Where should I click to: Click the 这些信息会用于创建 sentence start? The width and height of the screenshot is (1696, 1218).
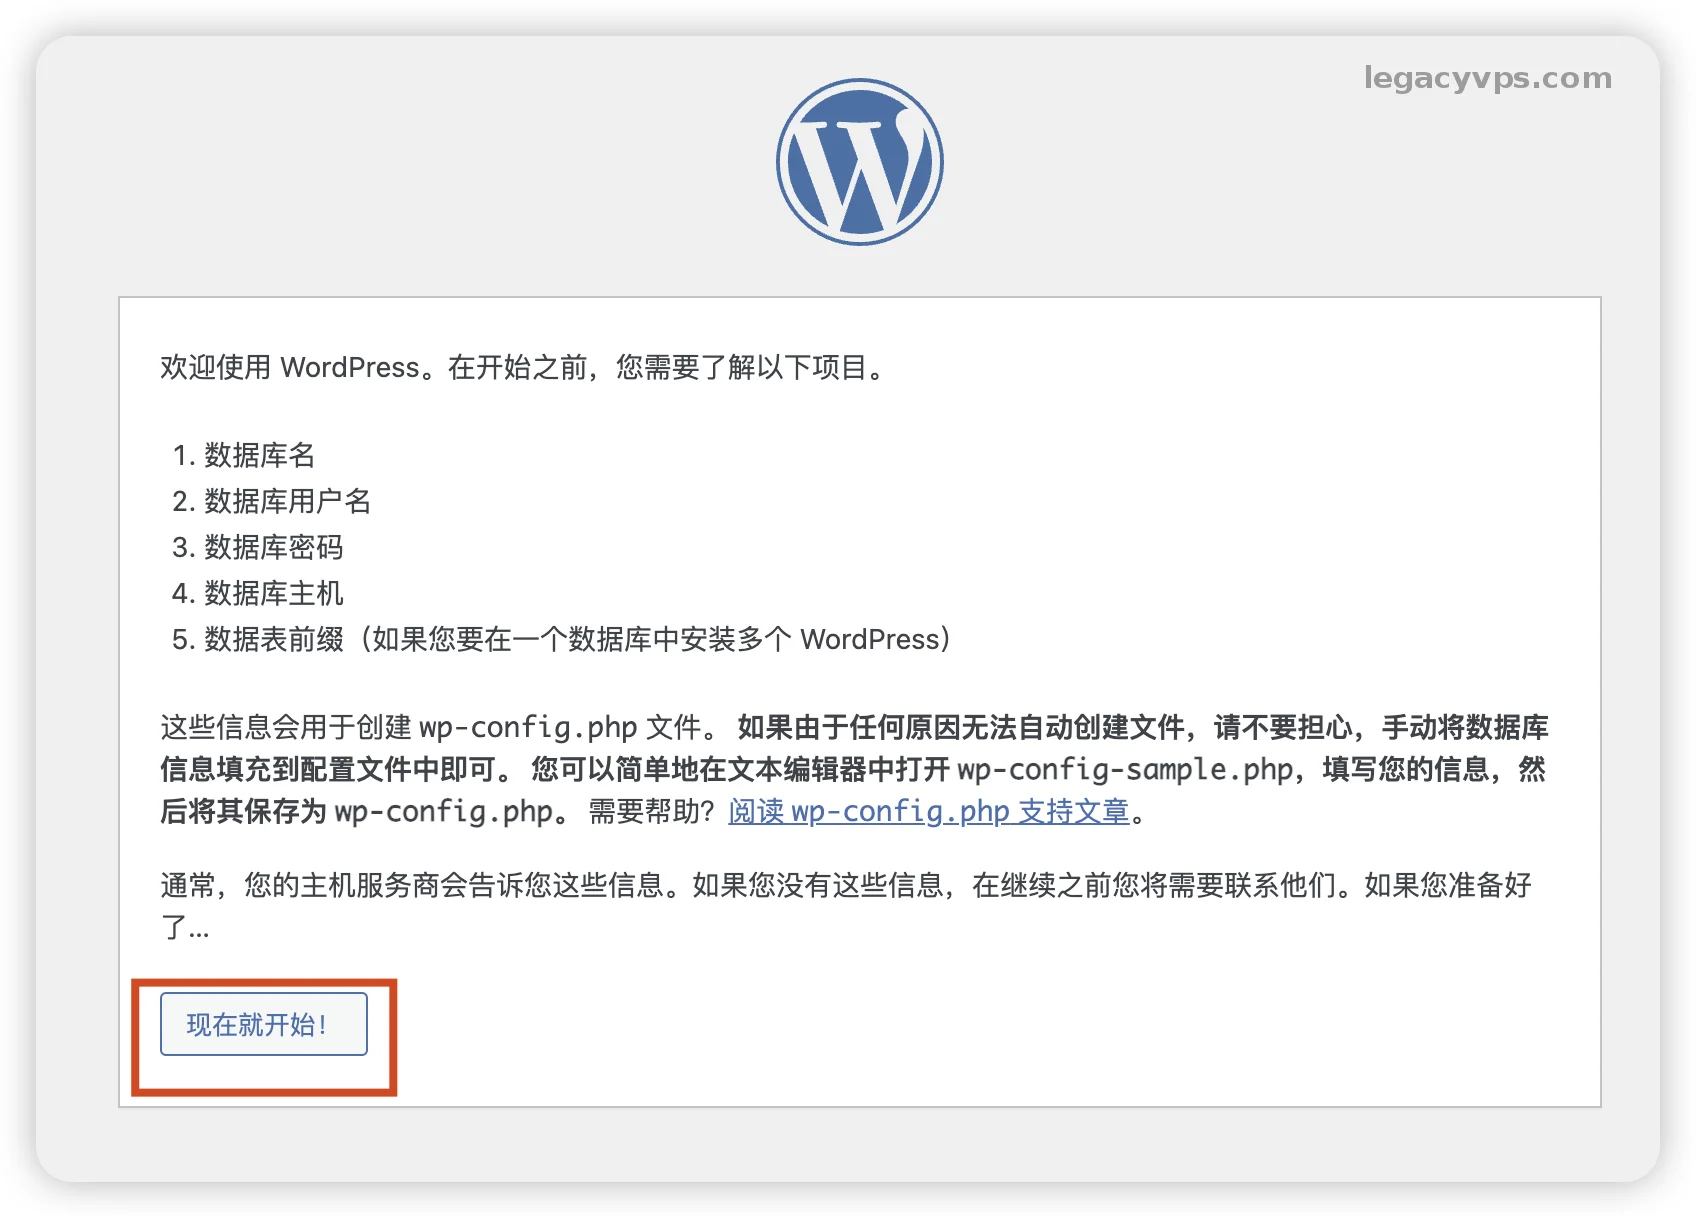point(285,727)
